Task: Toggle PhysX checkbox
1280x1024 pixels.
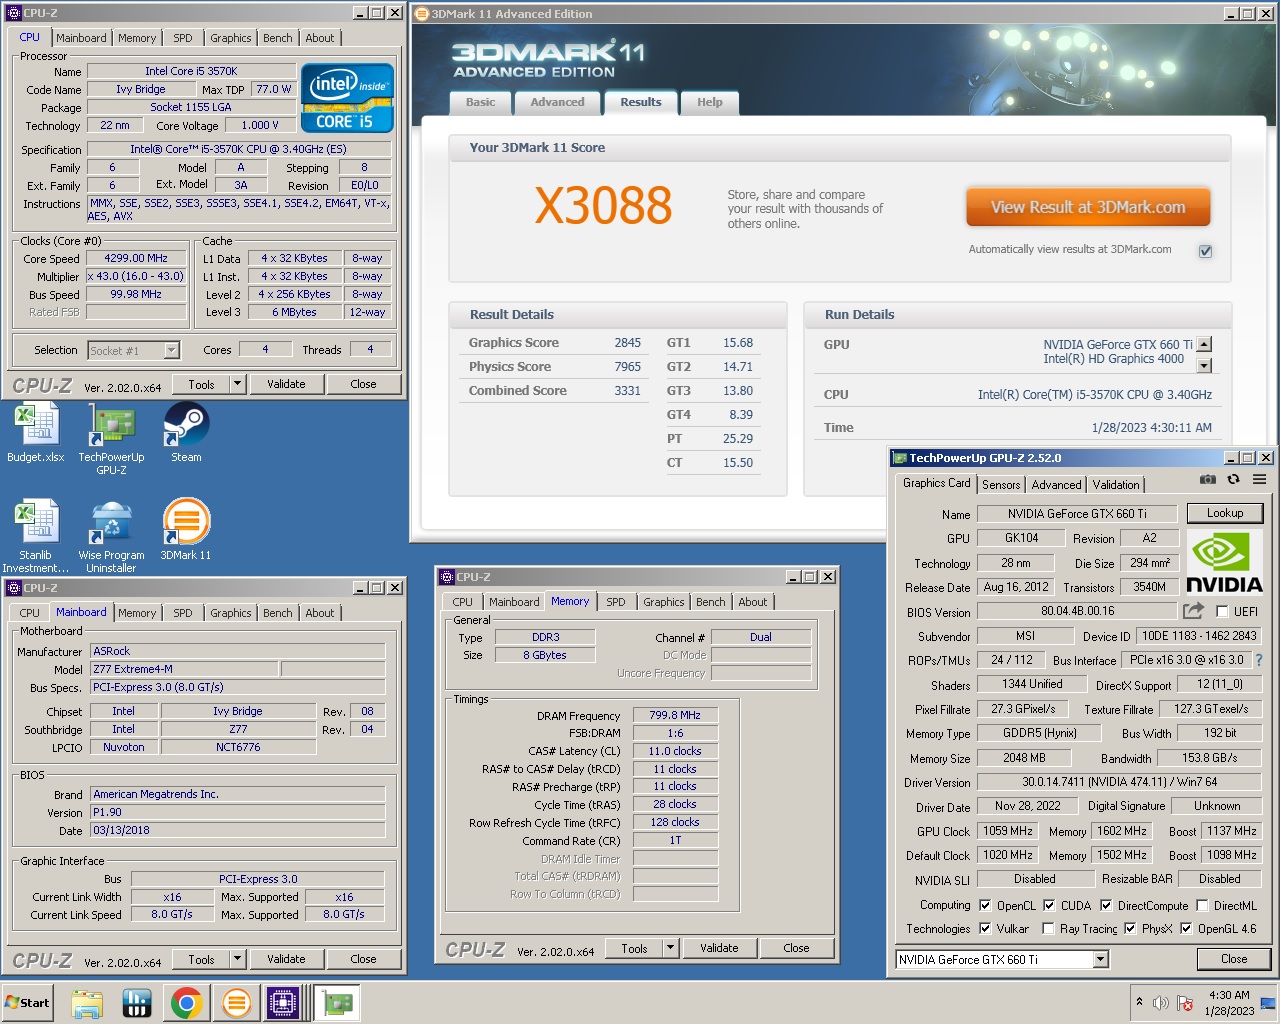Action: pyautogui.click(x=1130, y=928)
